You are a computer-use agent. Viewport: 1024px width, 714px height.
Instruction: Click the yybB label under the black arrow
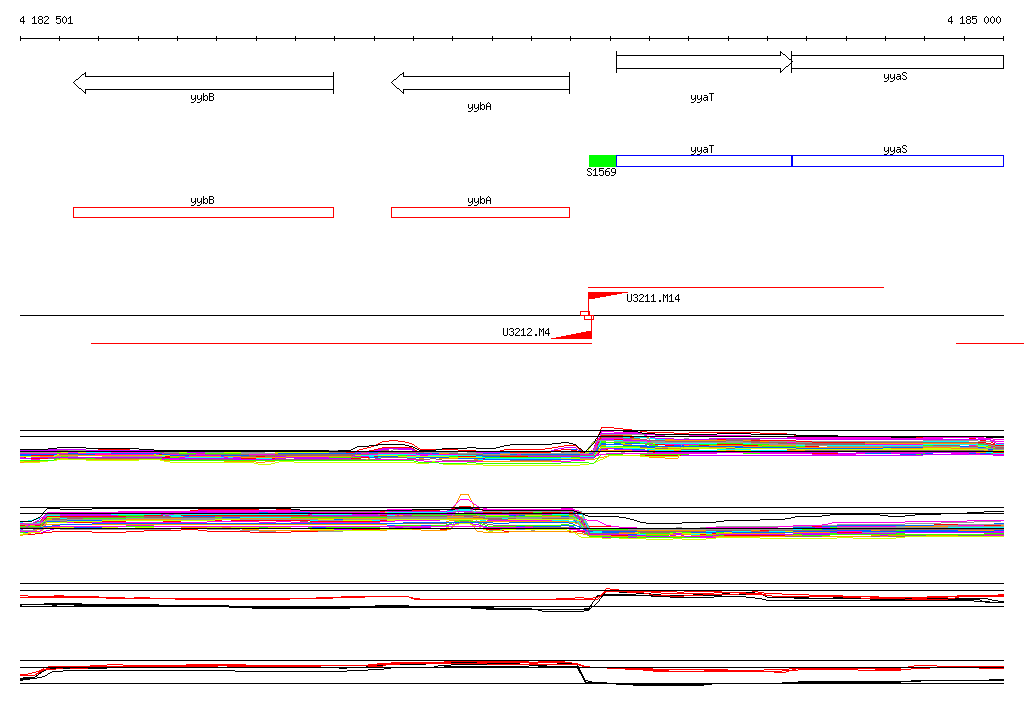tap(202, 98)
